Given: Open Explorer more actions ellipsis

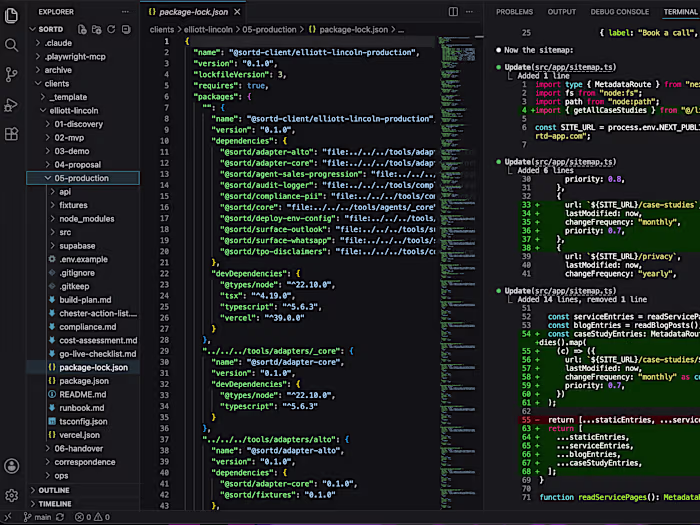Looking at the screenshot, I should point(125,12).
